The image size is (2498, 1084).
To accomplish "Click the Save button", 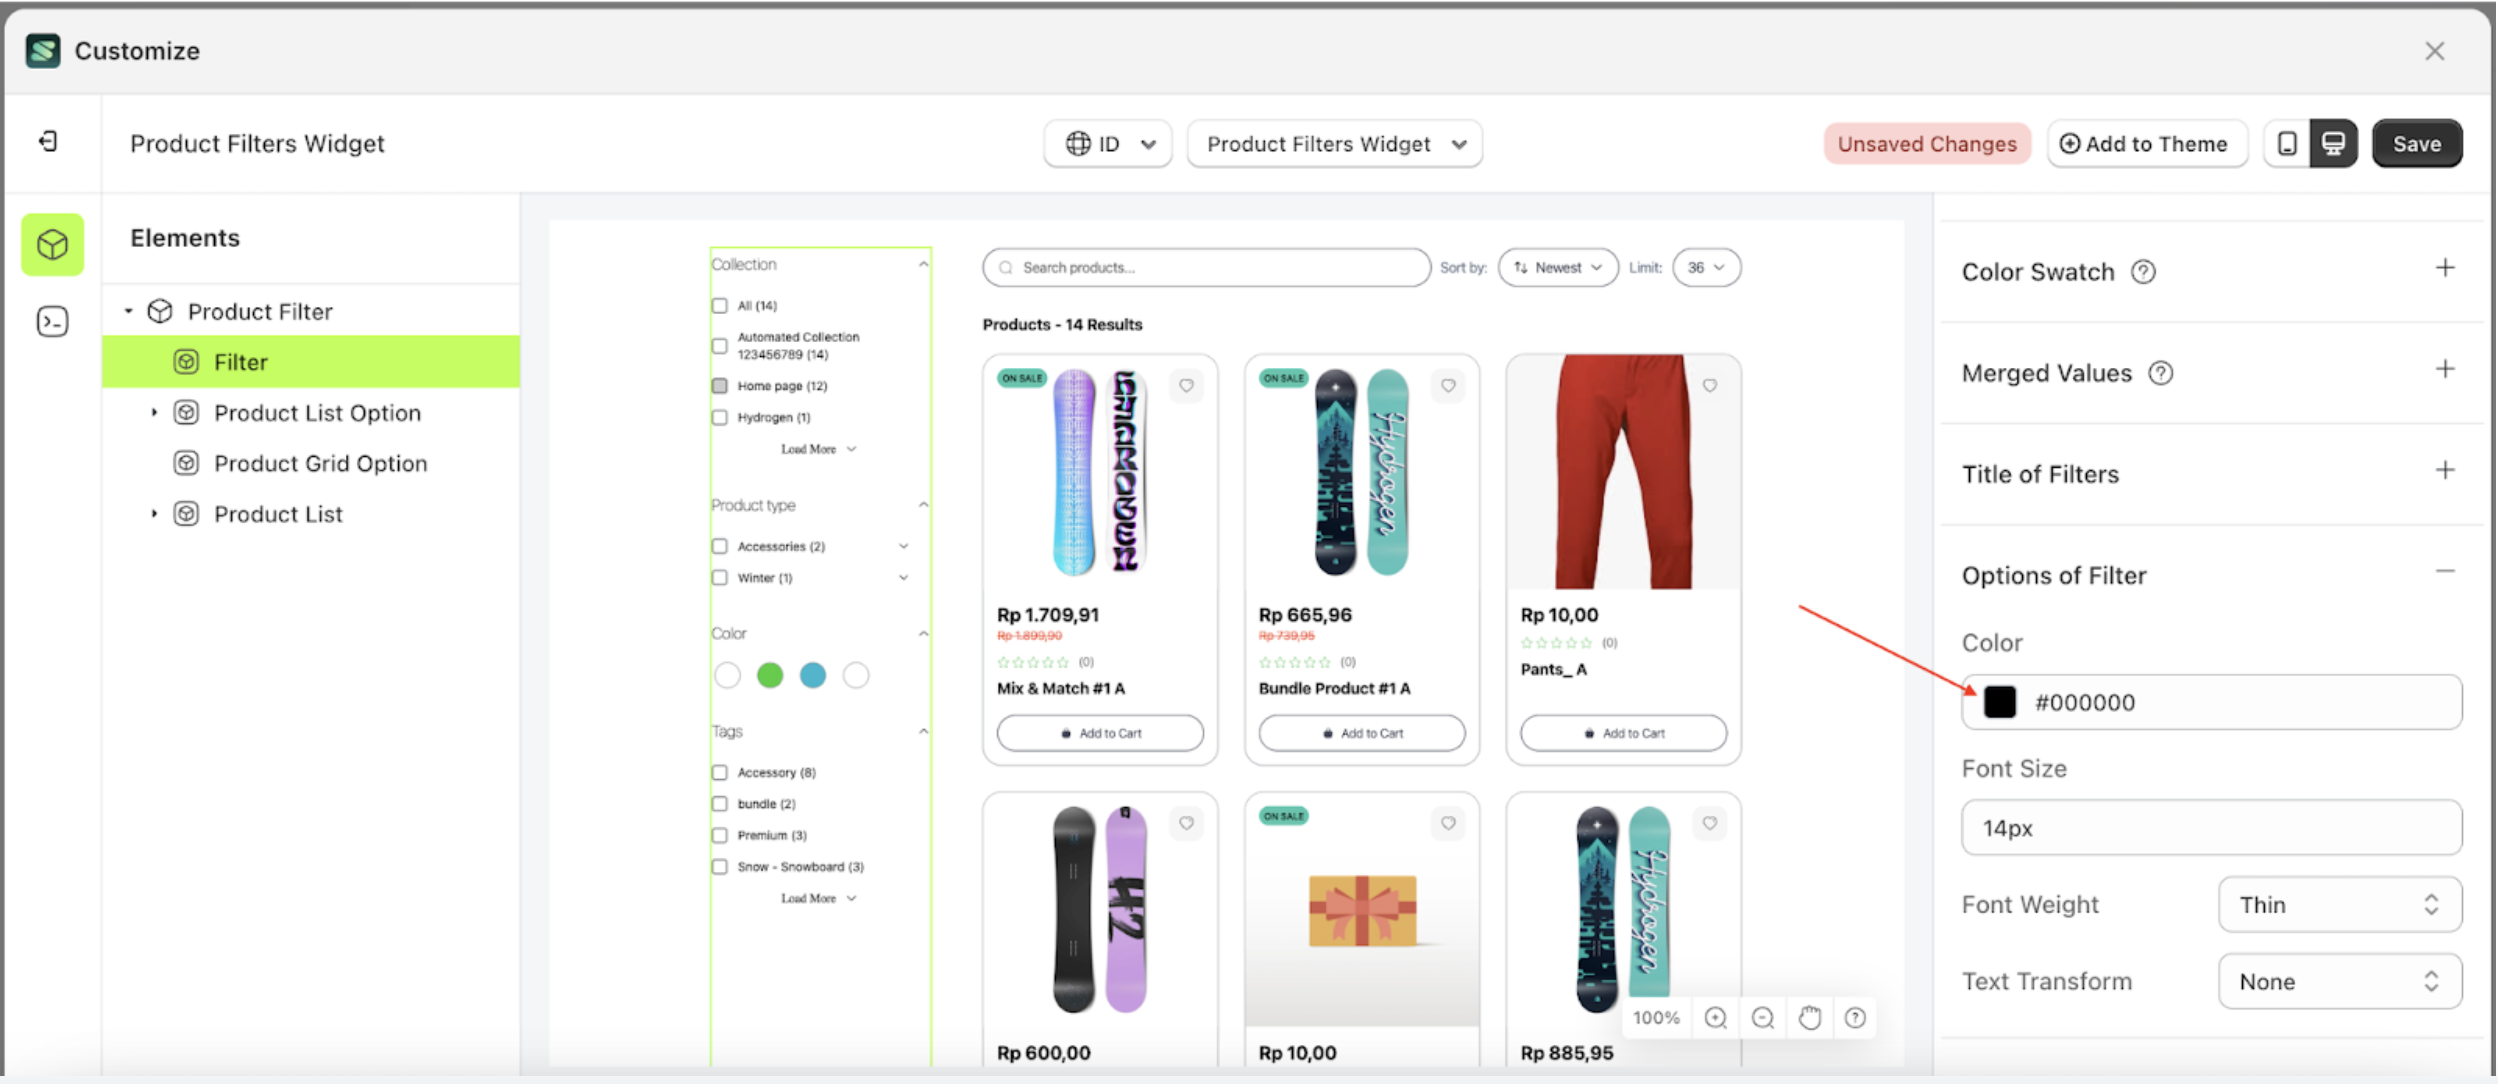I will 2416,144.
